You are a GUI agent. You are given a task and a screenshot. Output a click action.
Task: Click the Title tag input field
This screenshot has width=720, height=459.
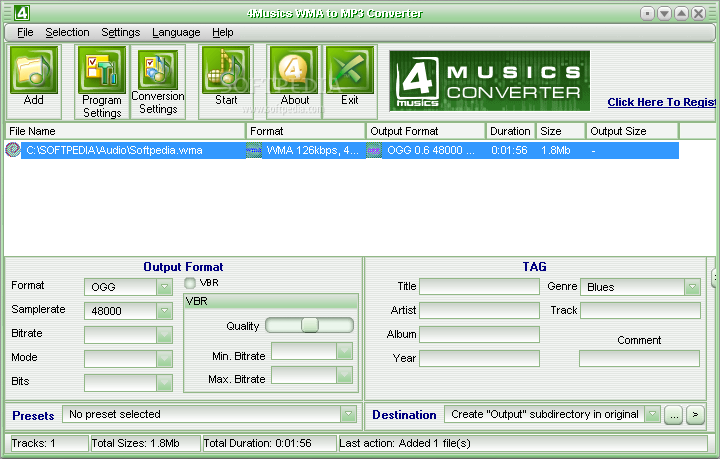(x=479, y=287)
